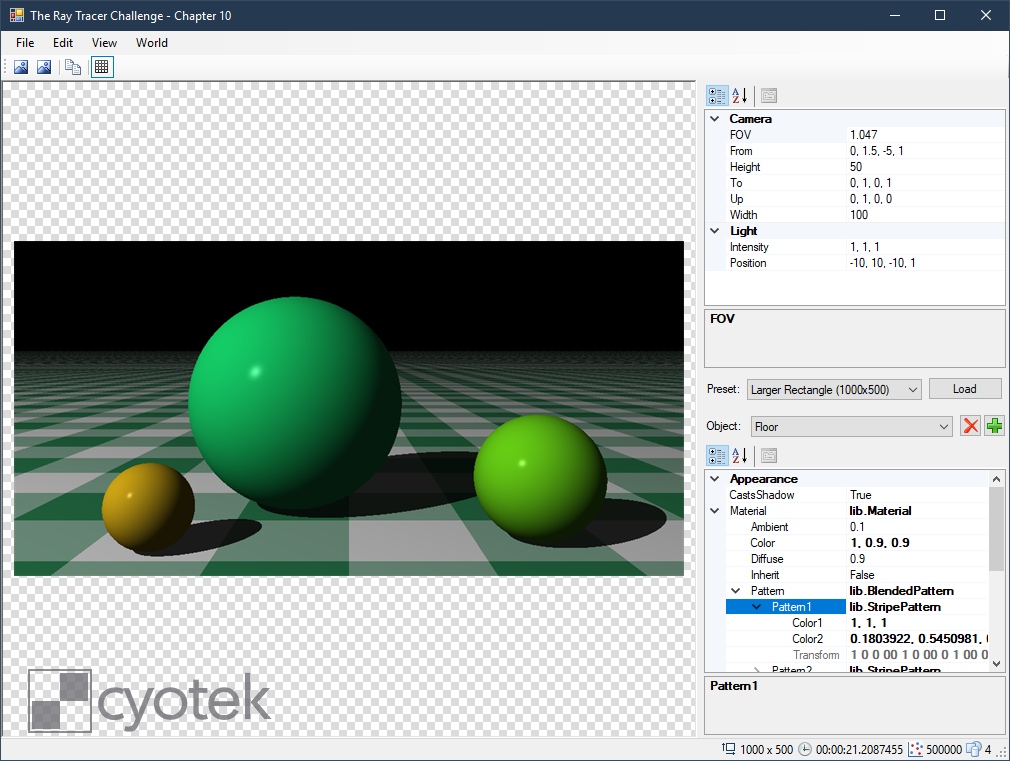Click the property grid scrollbar down arrow
Screen dimensions: 1010x761
click(x=996, y=663)
